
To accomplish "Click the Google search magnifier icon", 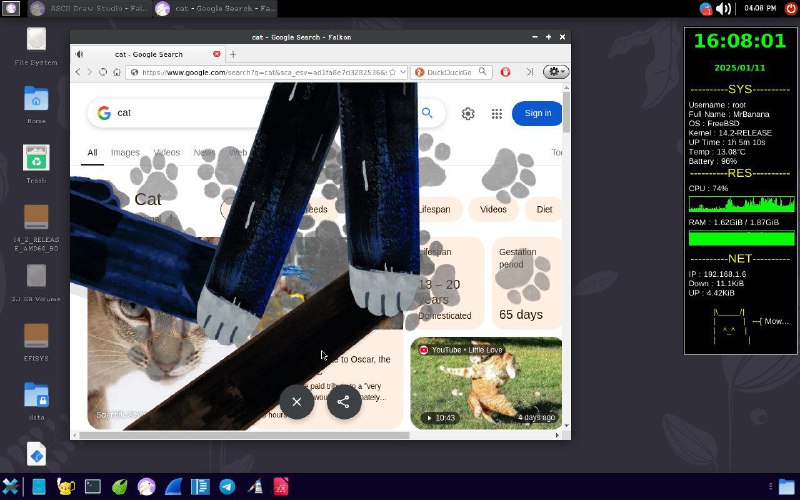I will tap(427, 113).
